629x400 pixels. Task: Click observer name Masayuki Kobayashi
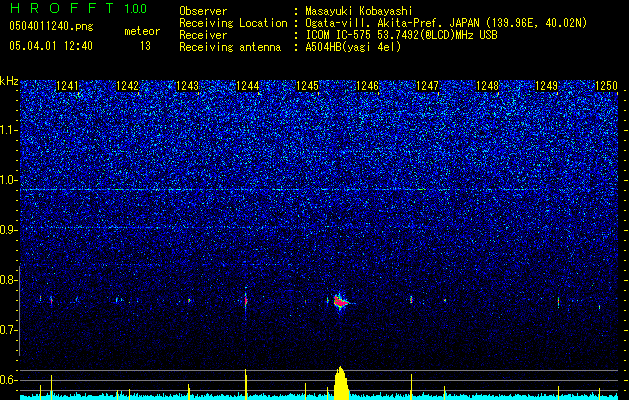pyautogui.click(x=359, y=11)
